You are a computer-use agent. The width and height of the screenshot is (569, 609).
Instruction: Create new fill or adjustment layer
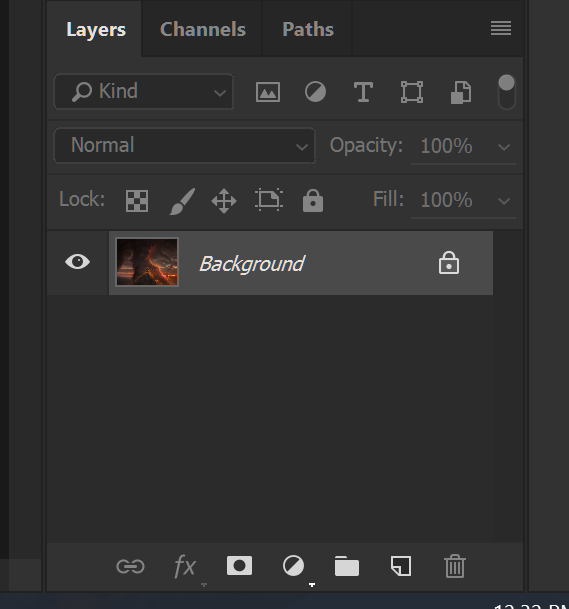coord(294,566)
